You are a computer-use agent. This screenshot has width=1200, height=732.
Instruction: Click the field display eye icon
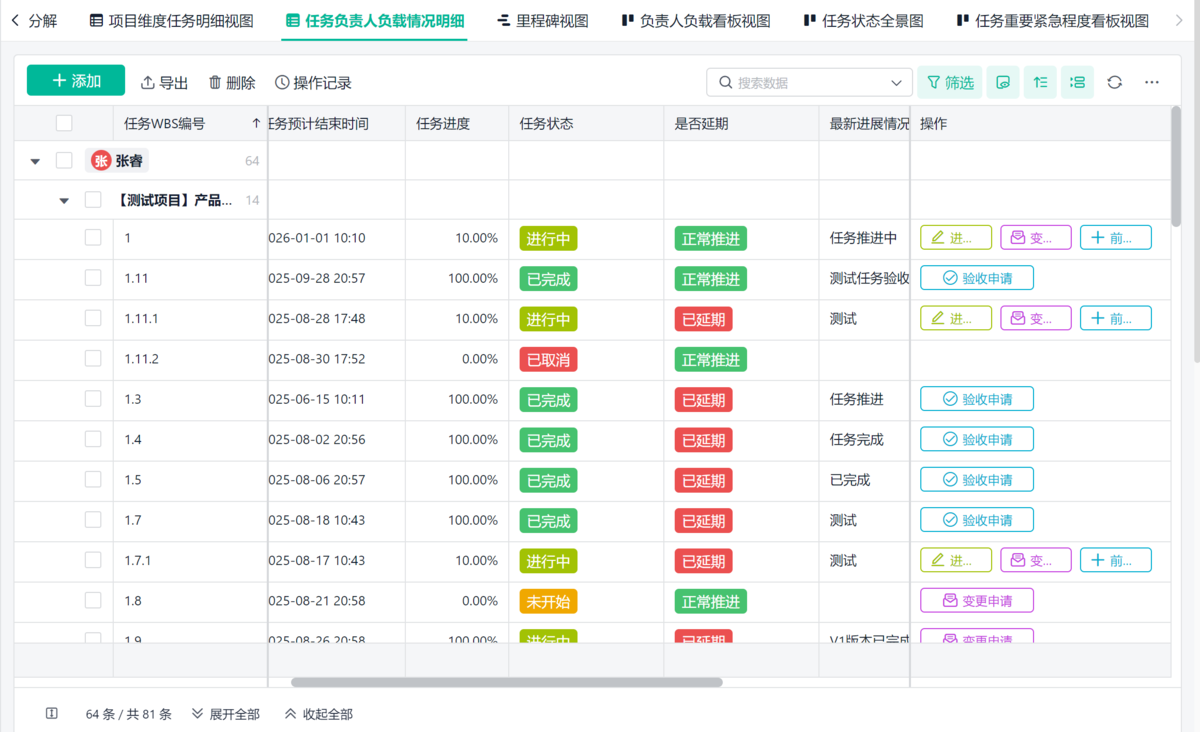pos(1003,83)
